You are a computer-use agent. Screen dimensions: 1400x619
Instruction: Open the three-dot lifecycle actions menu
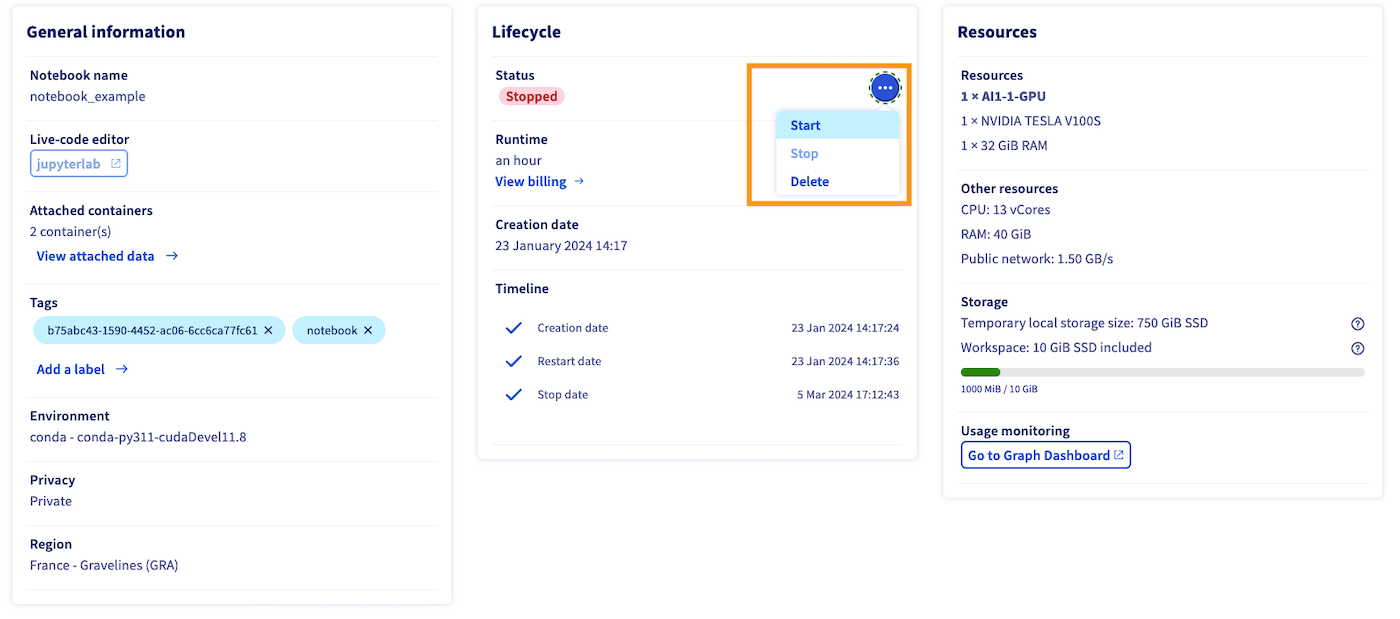click(884, 88)
